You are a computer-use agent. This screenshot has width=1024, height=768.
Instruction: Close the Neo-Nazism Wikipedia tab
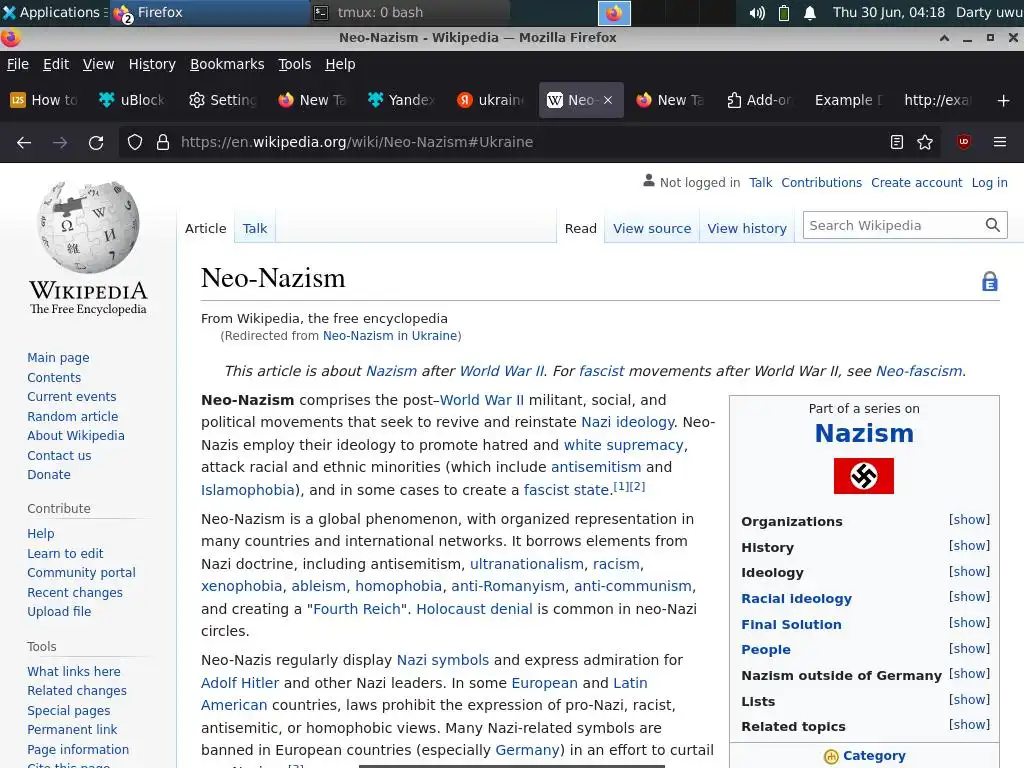click(608, 100)
